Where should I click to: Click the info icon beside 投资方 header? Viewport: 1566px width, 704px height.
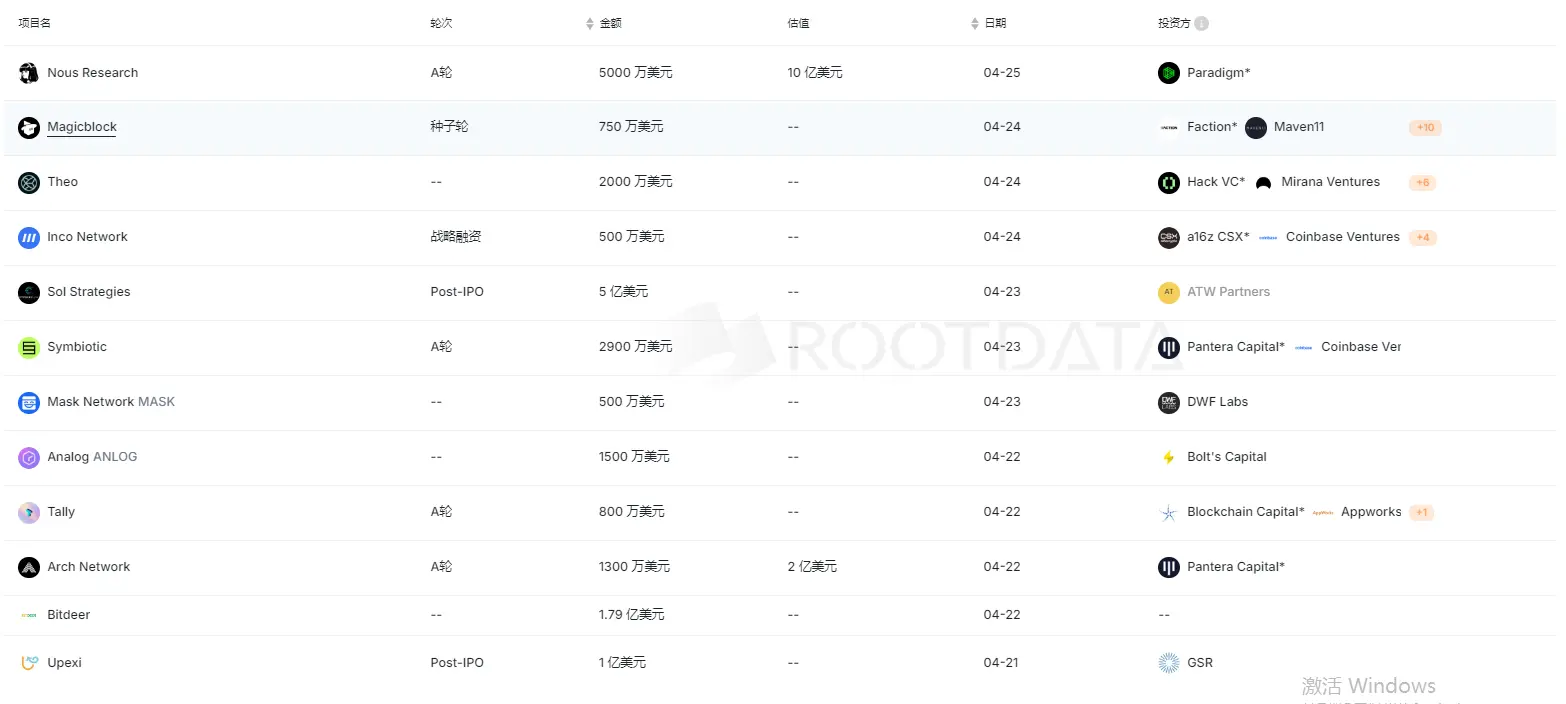tap(1203, 22)
